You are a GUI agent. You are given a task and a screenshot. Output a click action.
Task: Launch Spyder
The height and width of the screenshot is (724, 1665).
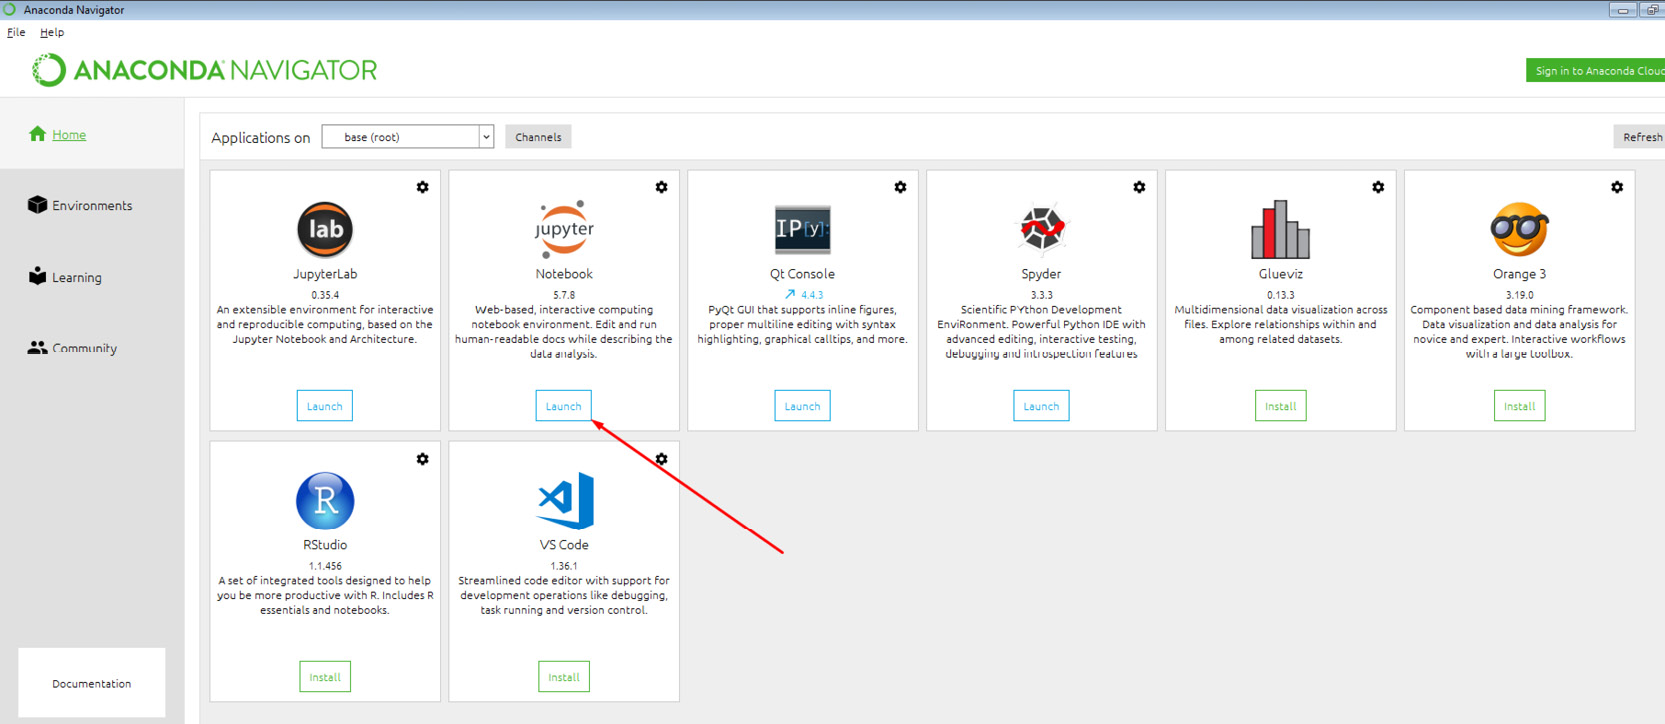coord(1041,406)
